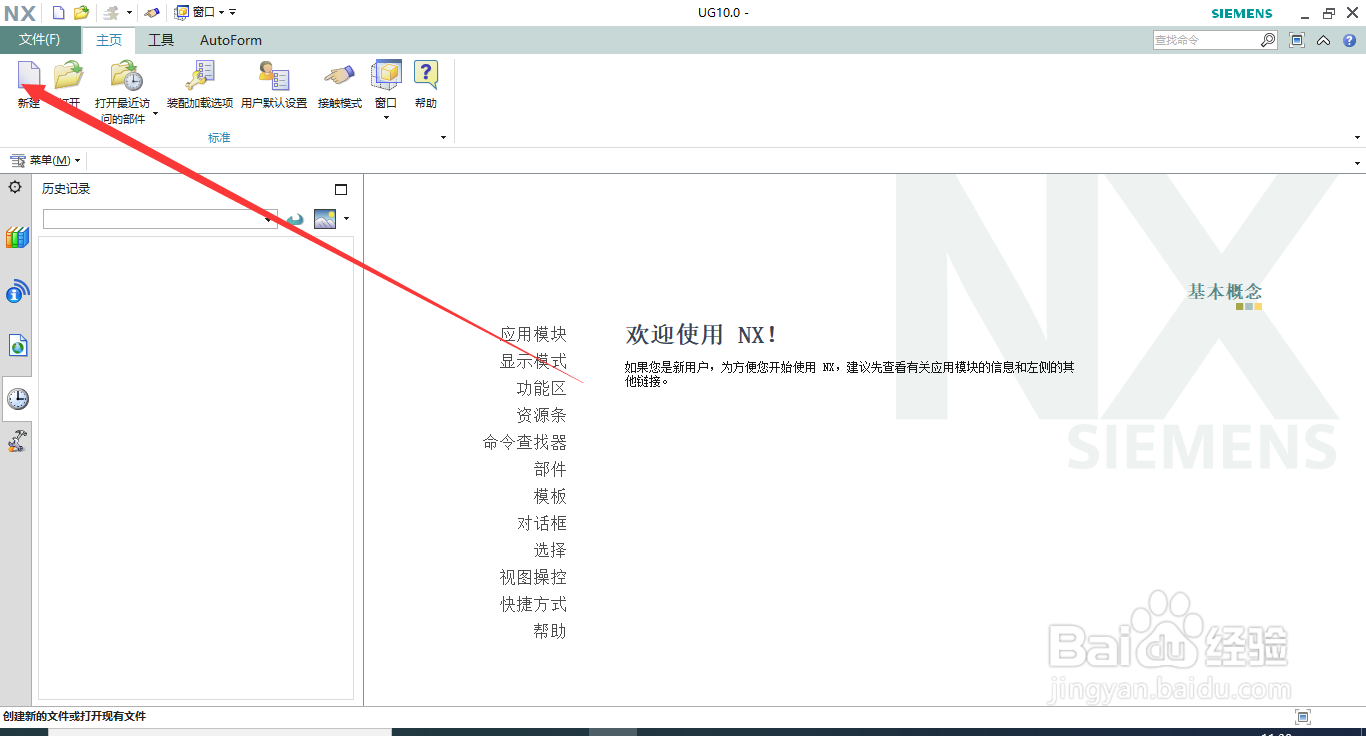This screenshot has height=736, width=1366.
Task: Restore down the UG10.0 window
Action: pyautogui.click(x=1328, y=13)
